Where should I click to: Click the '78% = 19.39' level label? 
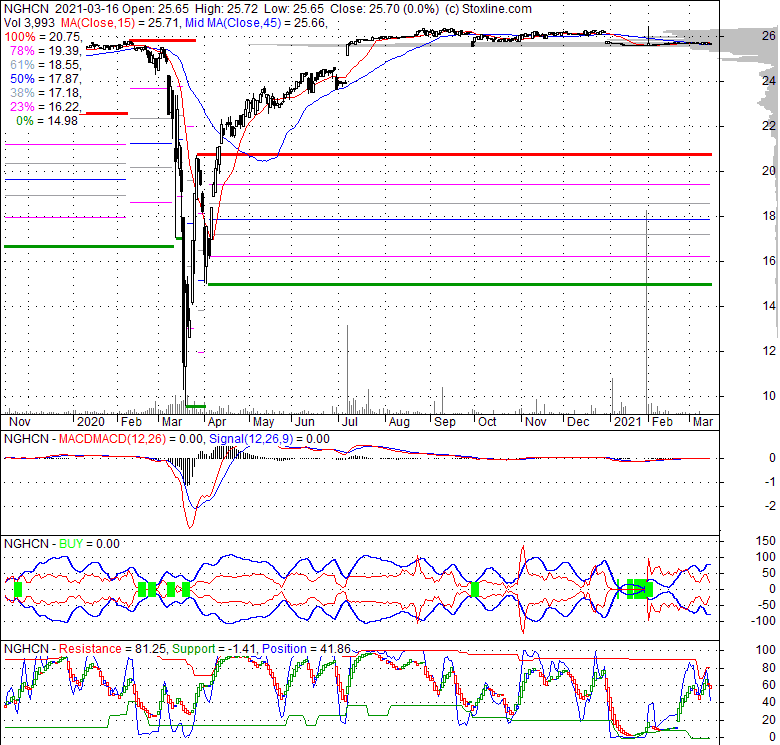coord(45,51)
